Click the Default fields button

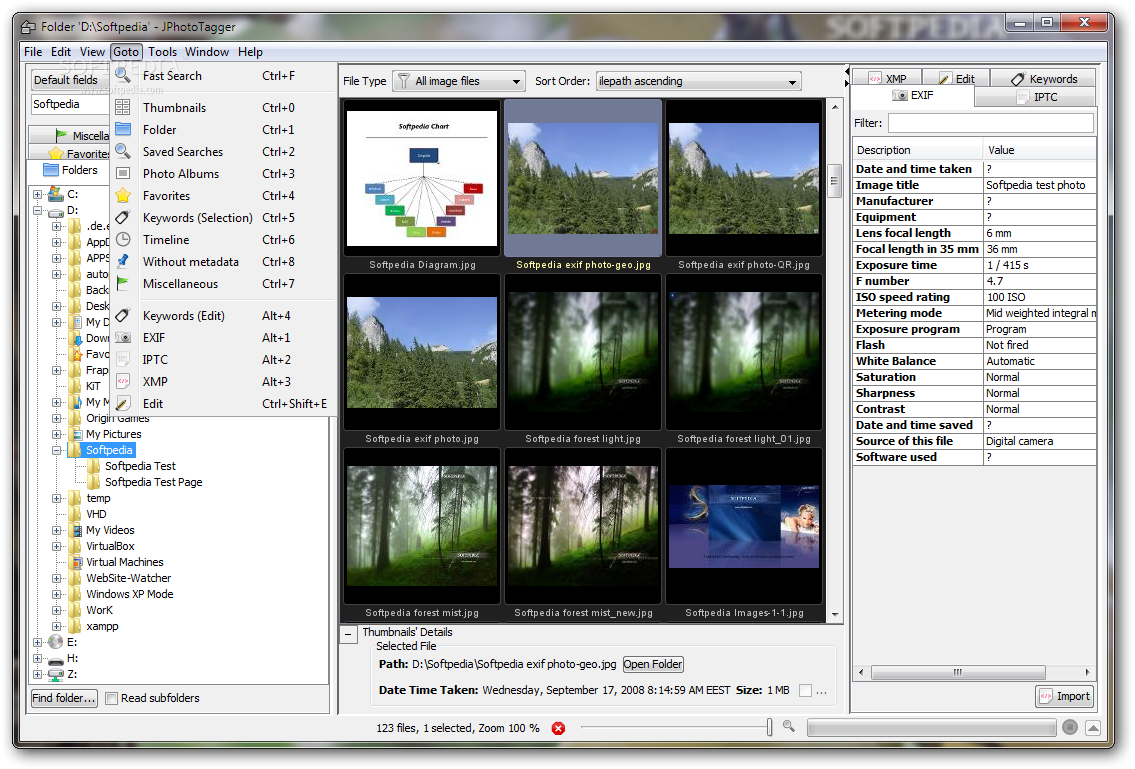click(x=70, y=80)
